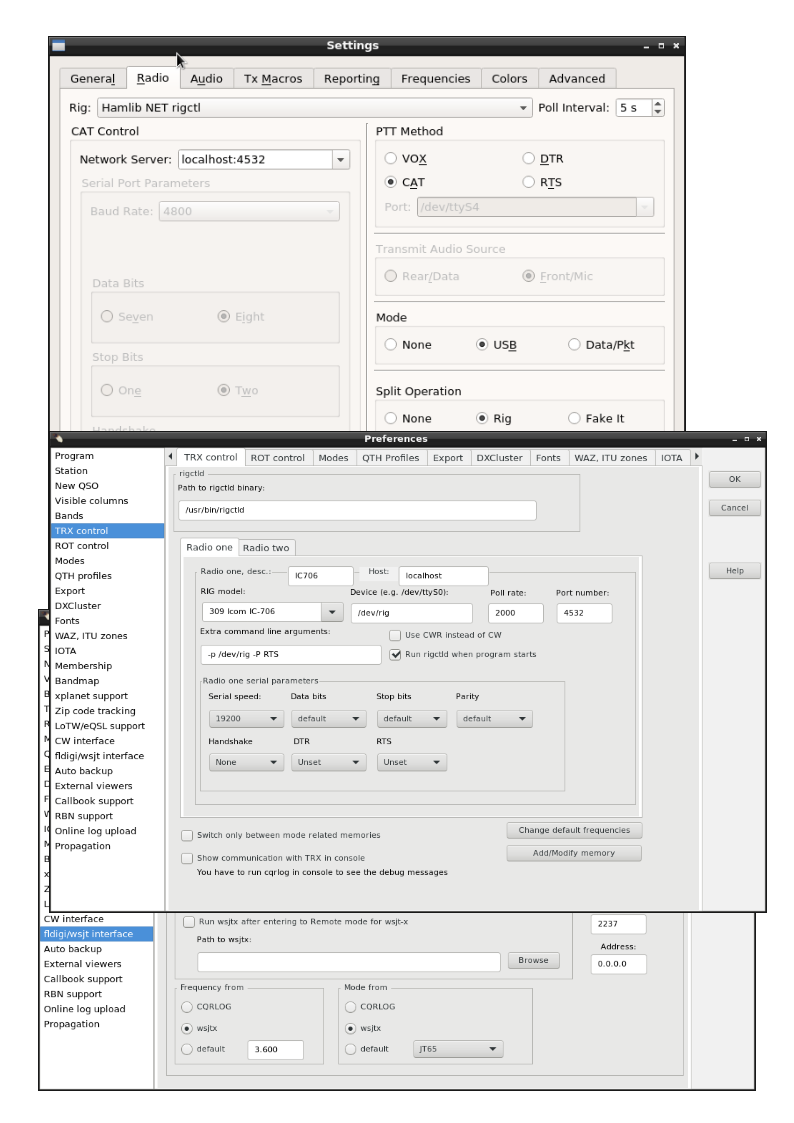Viewport: 794px width, 1123px height.
Task: Increase Poll Interval with stepper arrows
Action: pos(658,104)
